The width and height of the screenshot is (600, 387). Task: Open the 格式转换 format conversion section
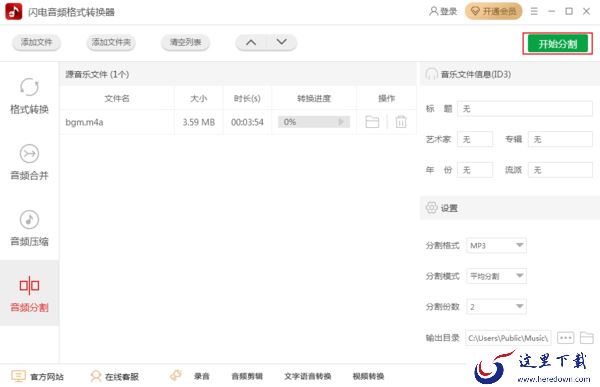point(29,96)
